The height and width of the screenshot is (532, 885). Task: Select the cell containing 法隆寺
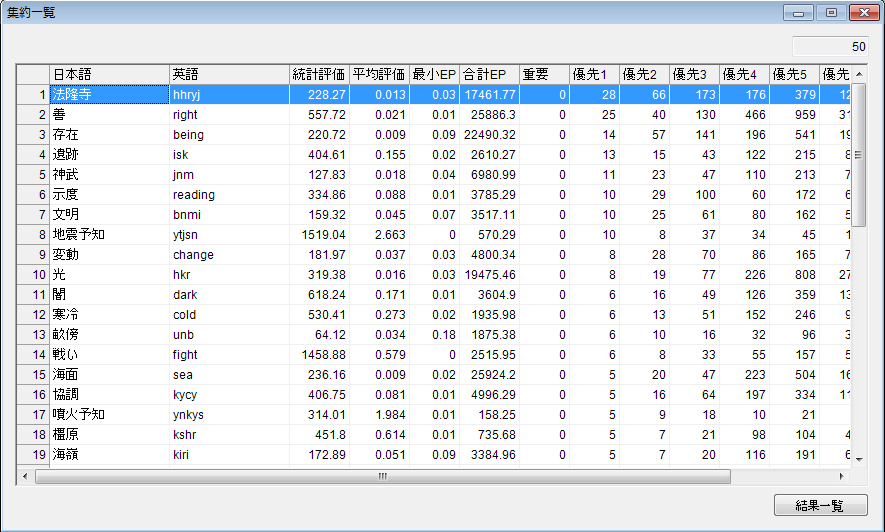pyautogui.click(x=109, y=94)
